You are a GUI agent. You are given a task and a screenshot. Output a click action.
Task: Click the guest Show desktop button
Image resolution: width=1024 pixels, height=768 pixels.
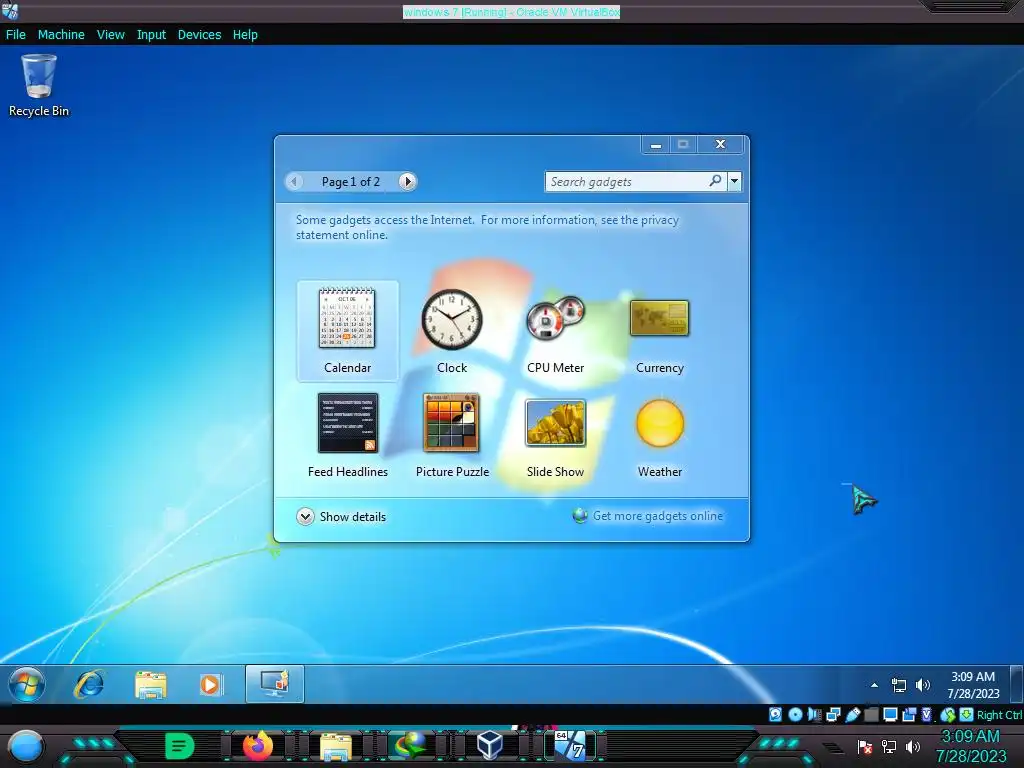(1016, 684)
